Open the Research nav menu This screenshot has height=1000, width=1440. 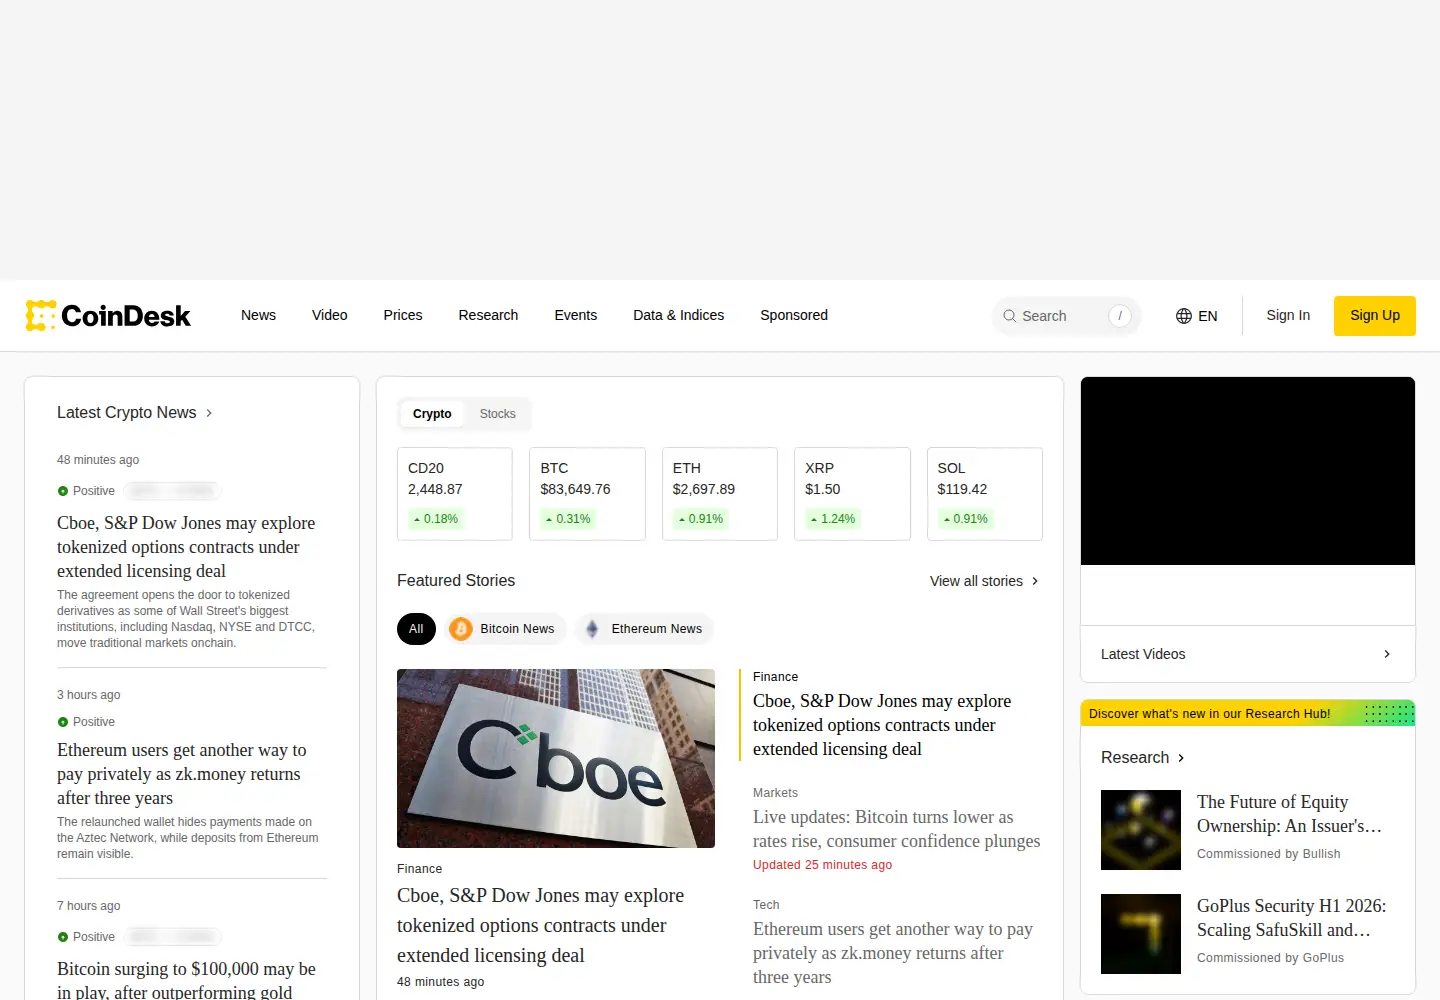[488, 315]
